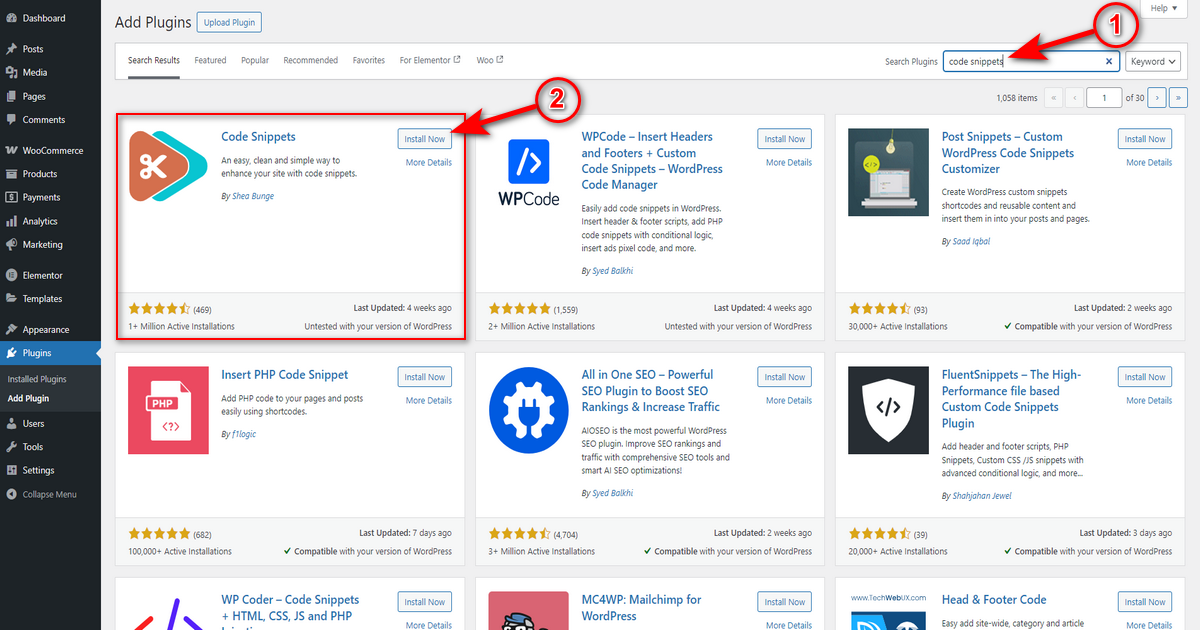The height and width of the screenshot is (630, 1200).
Task: Click the Plugins plug icon
Action: 11,353
